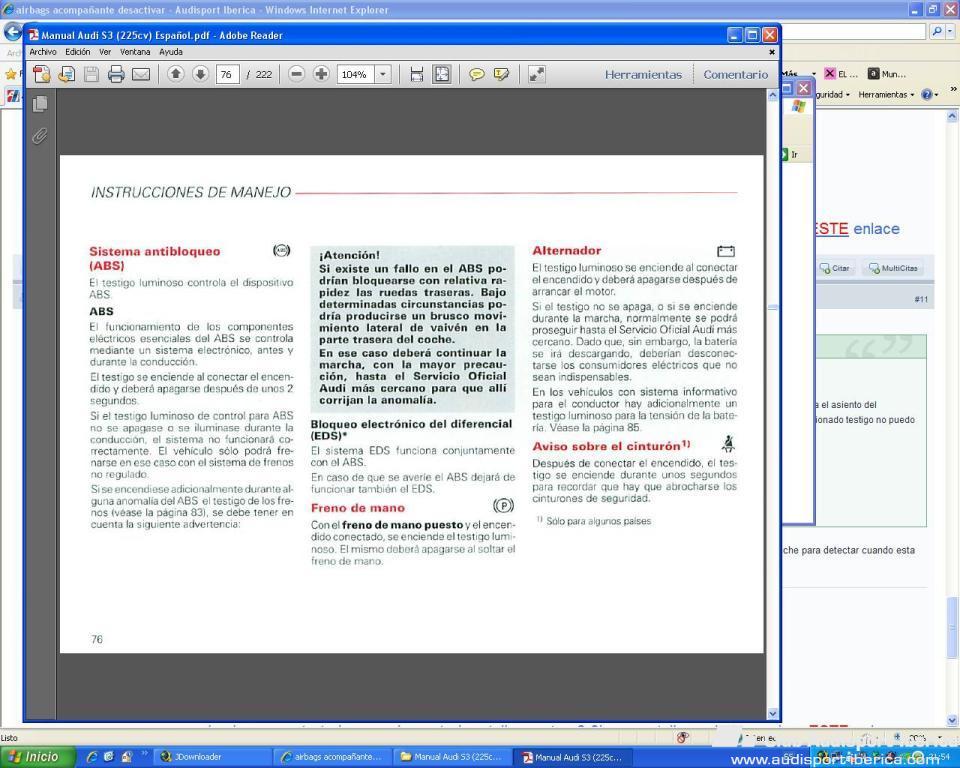This screenshot has width=960, height=768.
Task: Go to previous page with up arrow
Action: 176,74
